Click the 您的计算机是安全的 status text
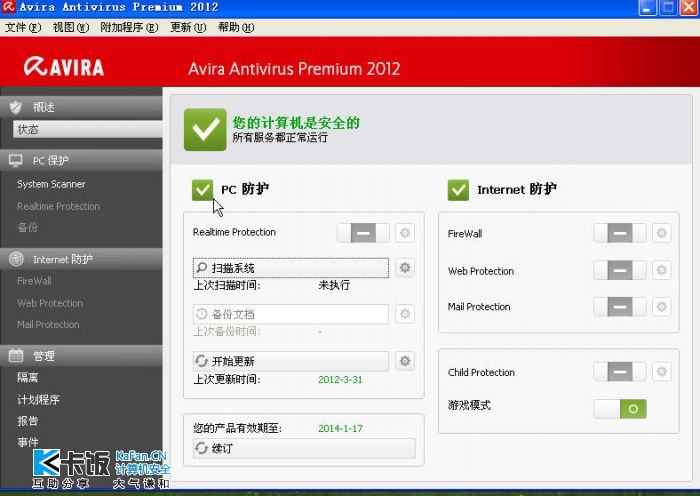 [296, 123]
